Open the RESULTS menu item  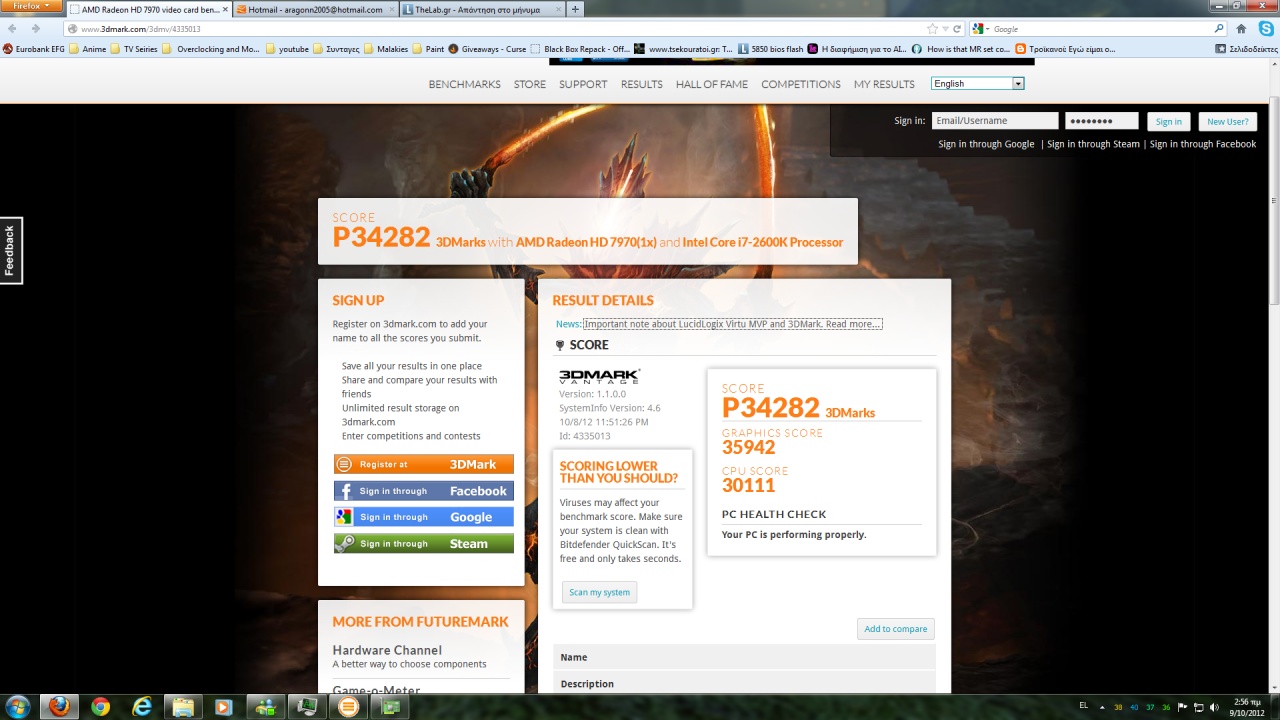[x=641, y=84]
